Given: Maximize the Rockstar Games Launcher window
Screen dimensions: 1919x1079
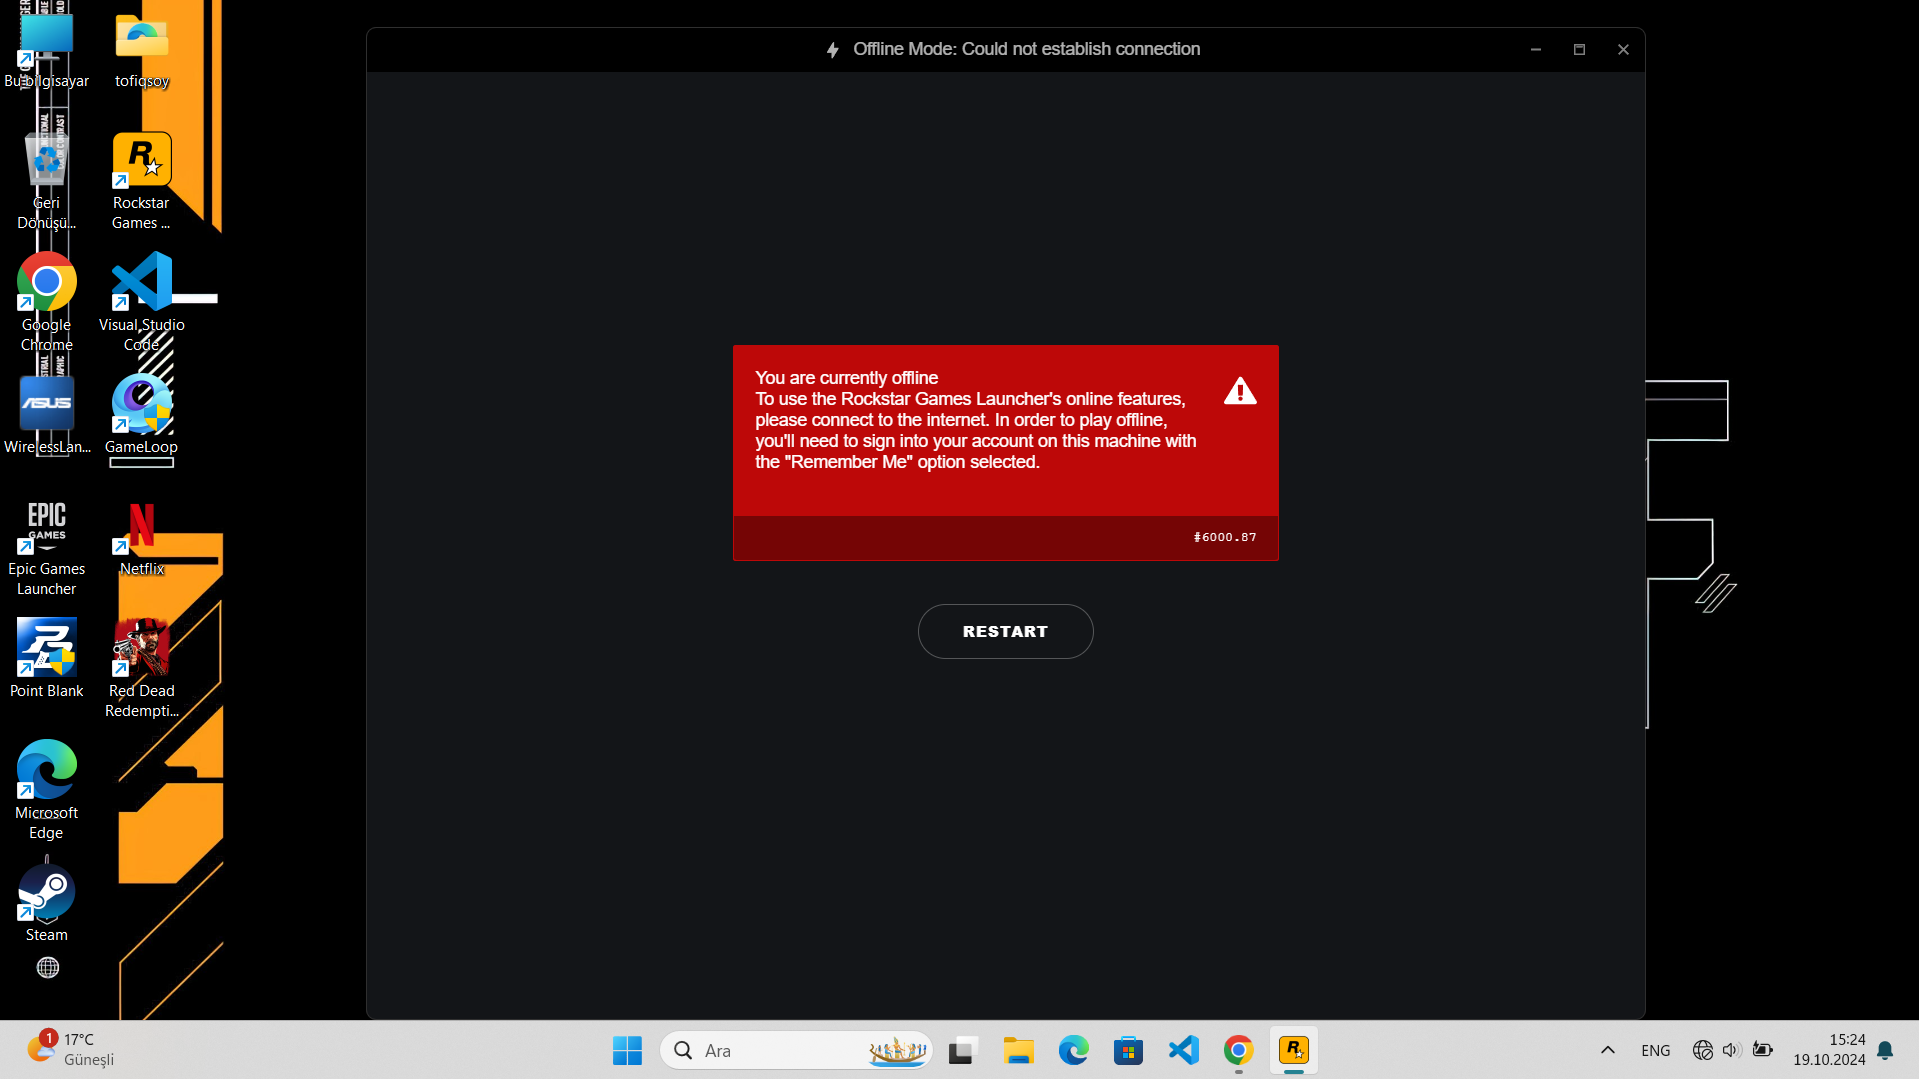Looking at the screenshot, I should coord(1579,49).
